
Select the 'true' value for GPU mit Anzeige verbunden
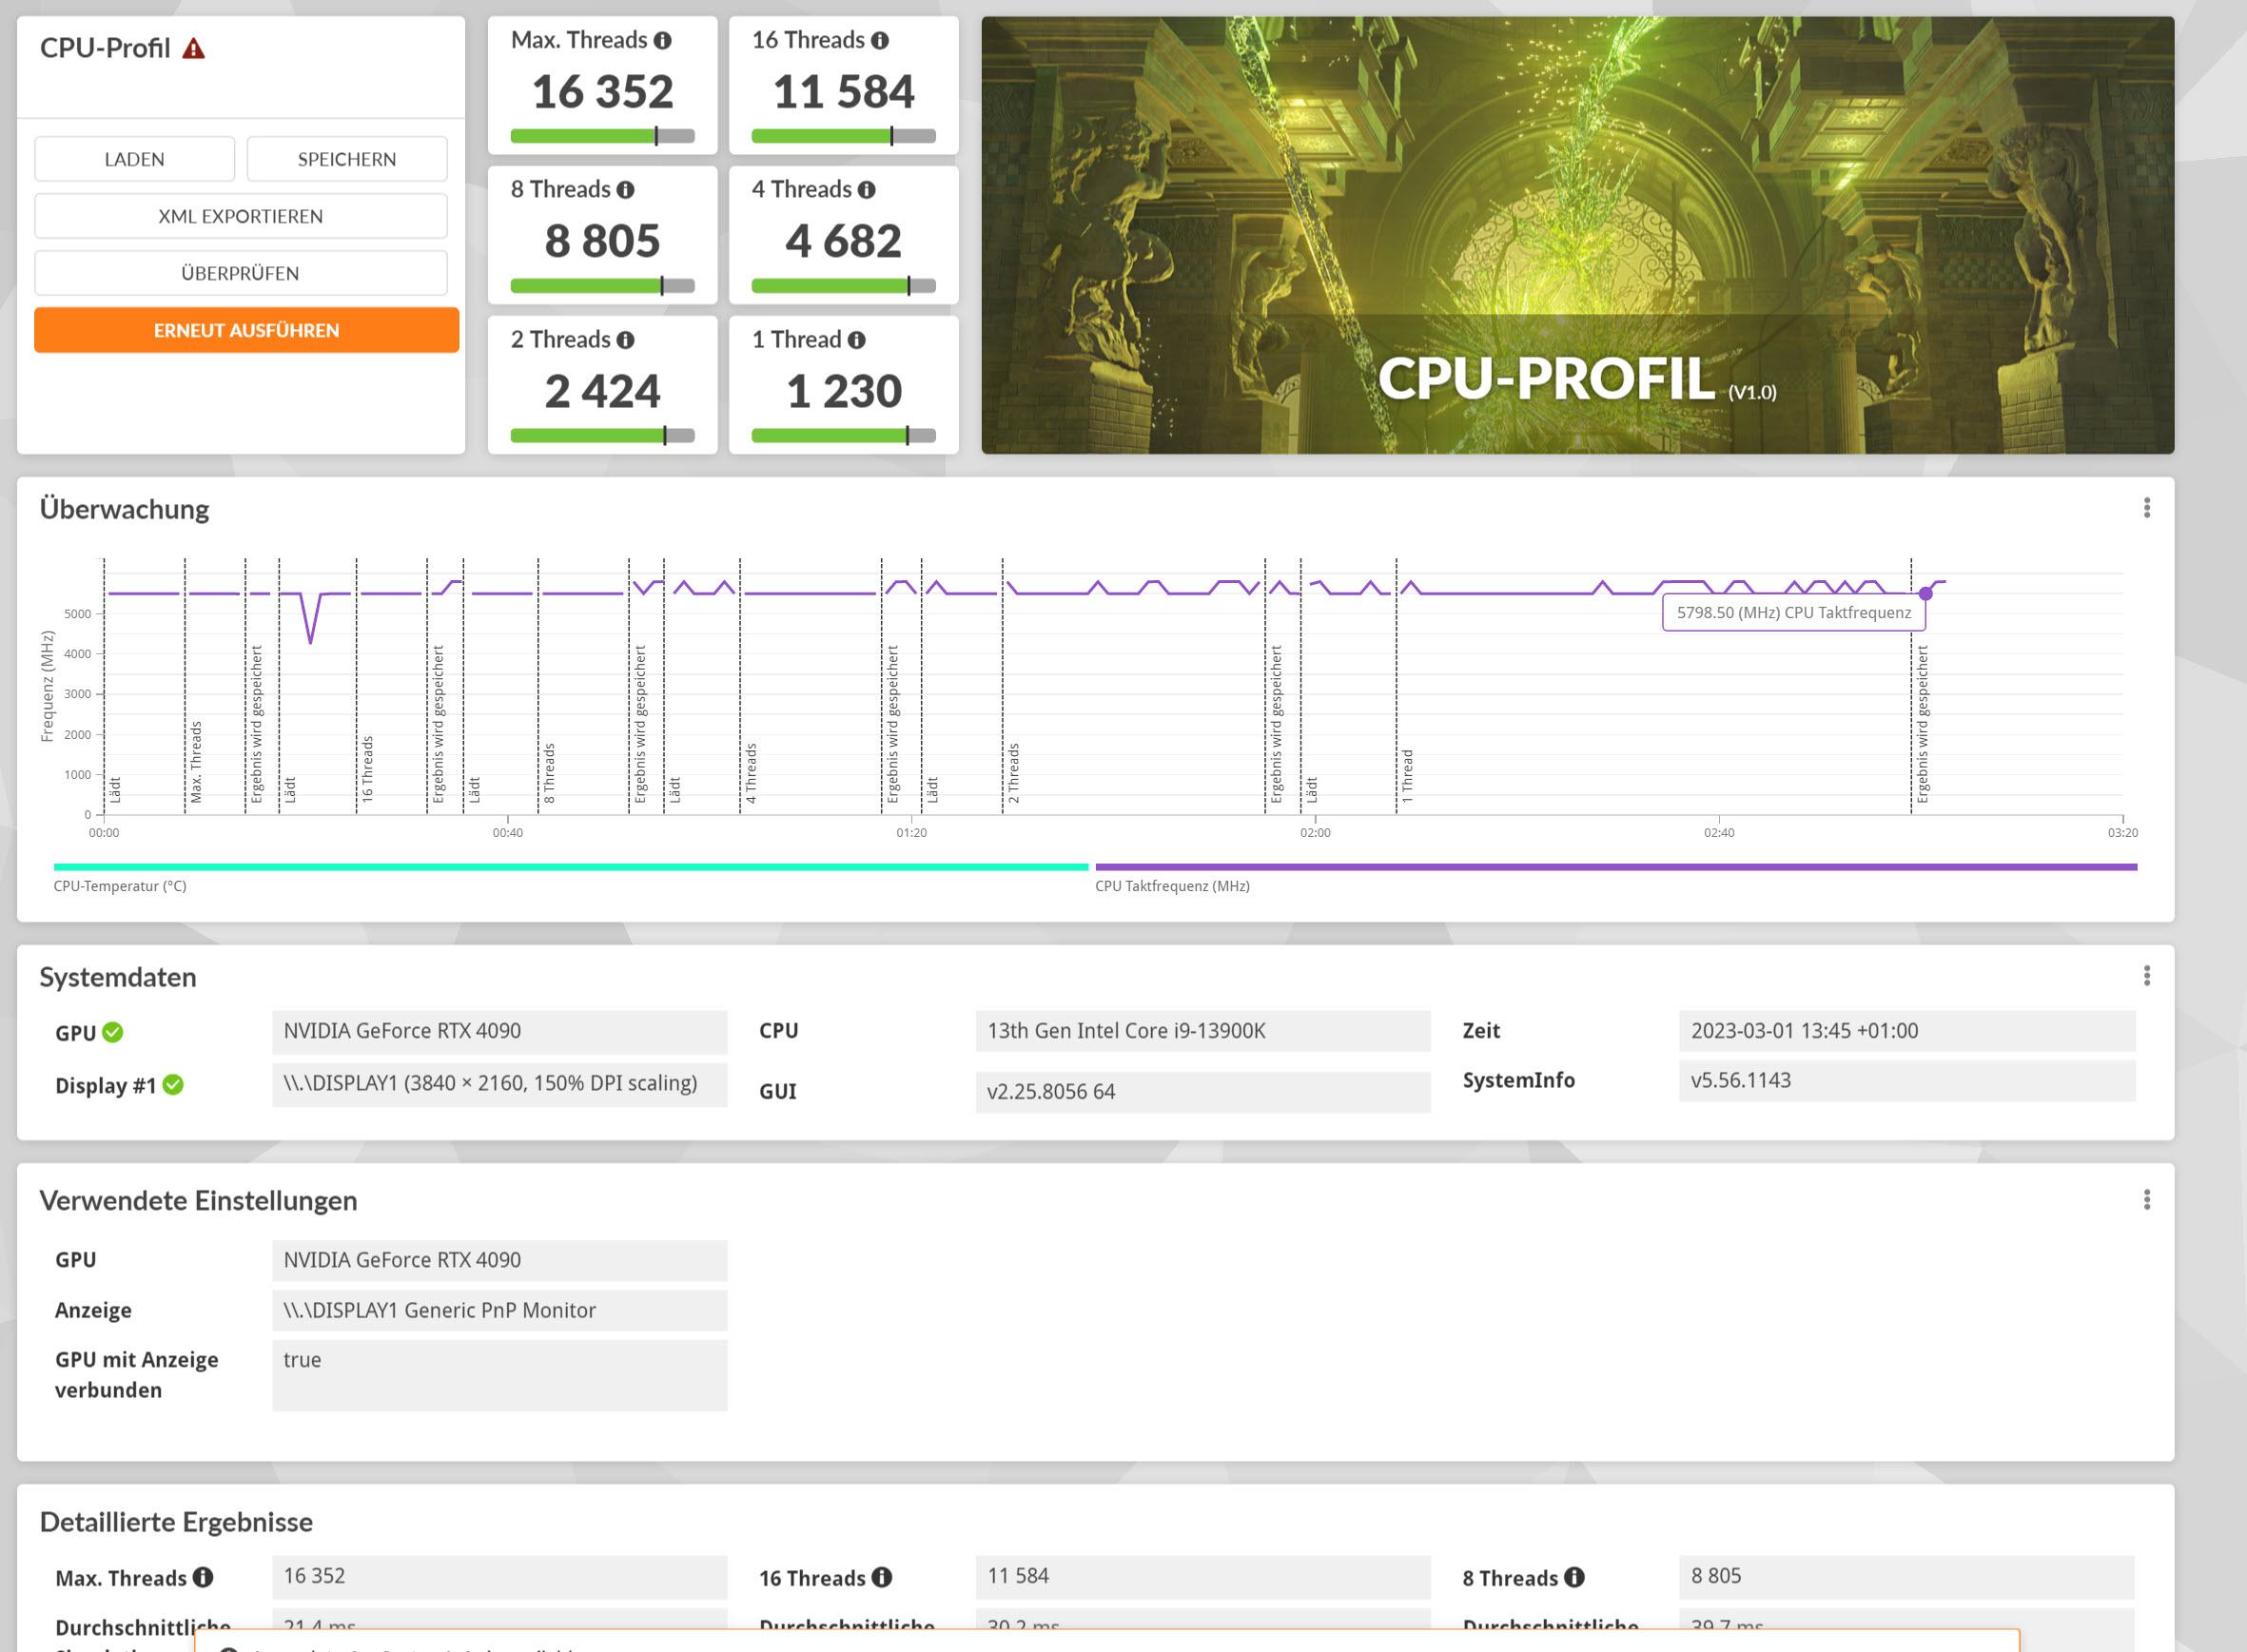[x=499, y=1375]
